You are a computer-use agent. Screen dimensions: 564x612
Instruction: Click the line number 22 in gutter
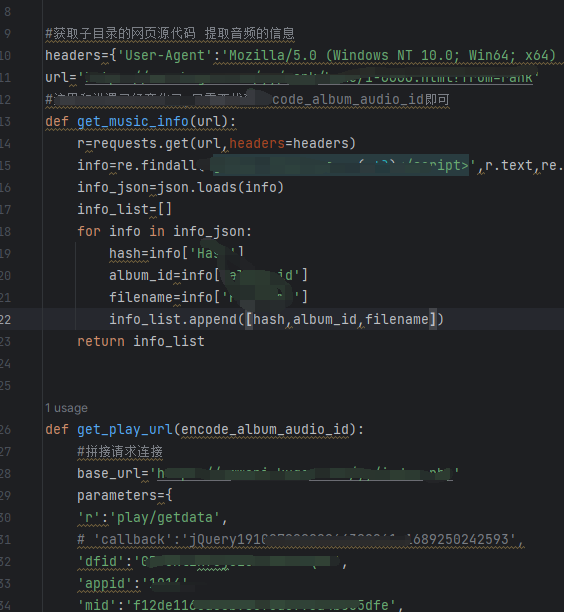click(x=5, y=320)
